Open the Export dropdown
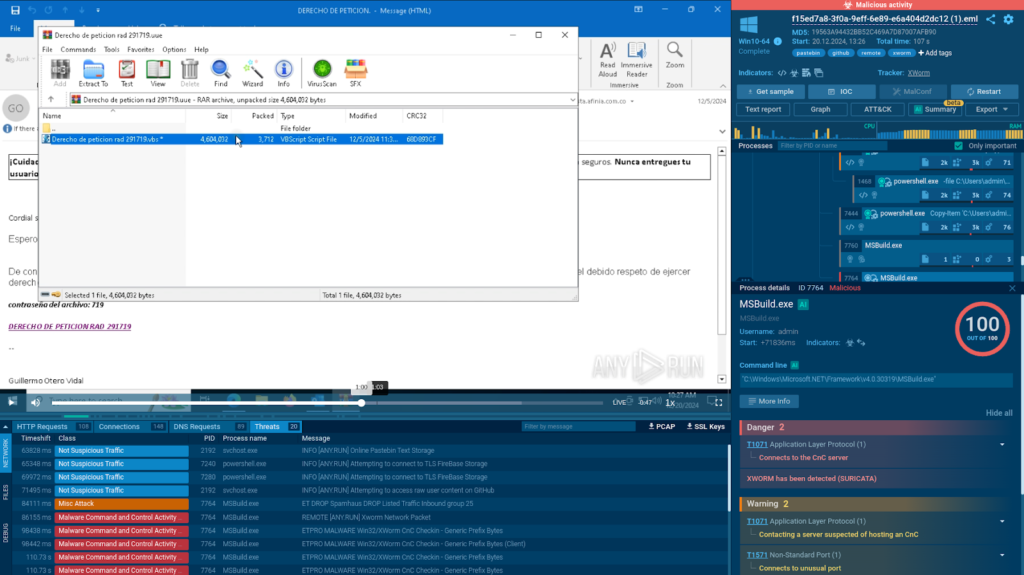 tap(991, 109)
